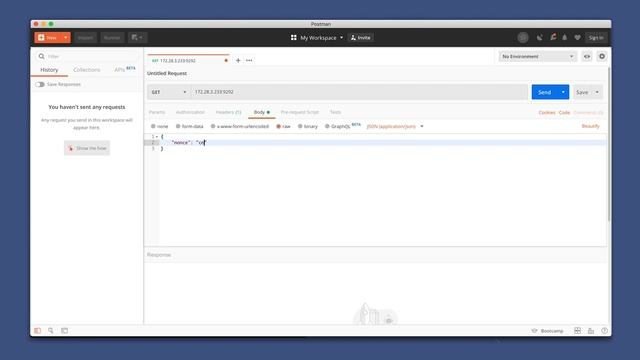Open the My Workspace switcher

[x=317, y=38]
